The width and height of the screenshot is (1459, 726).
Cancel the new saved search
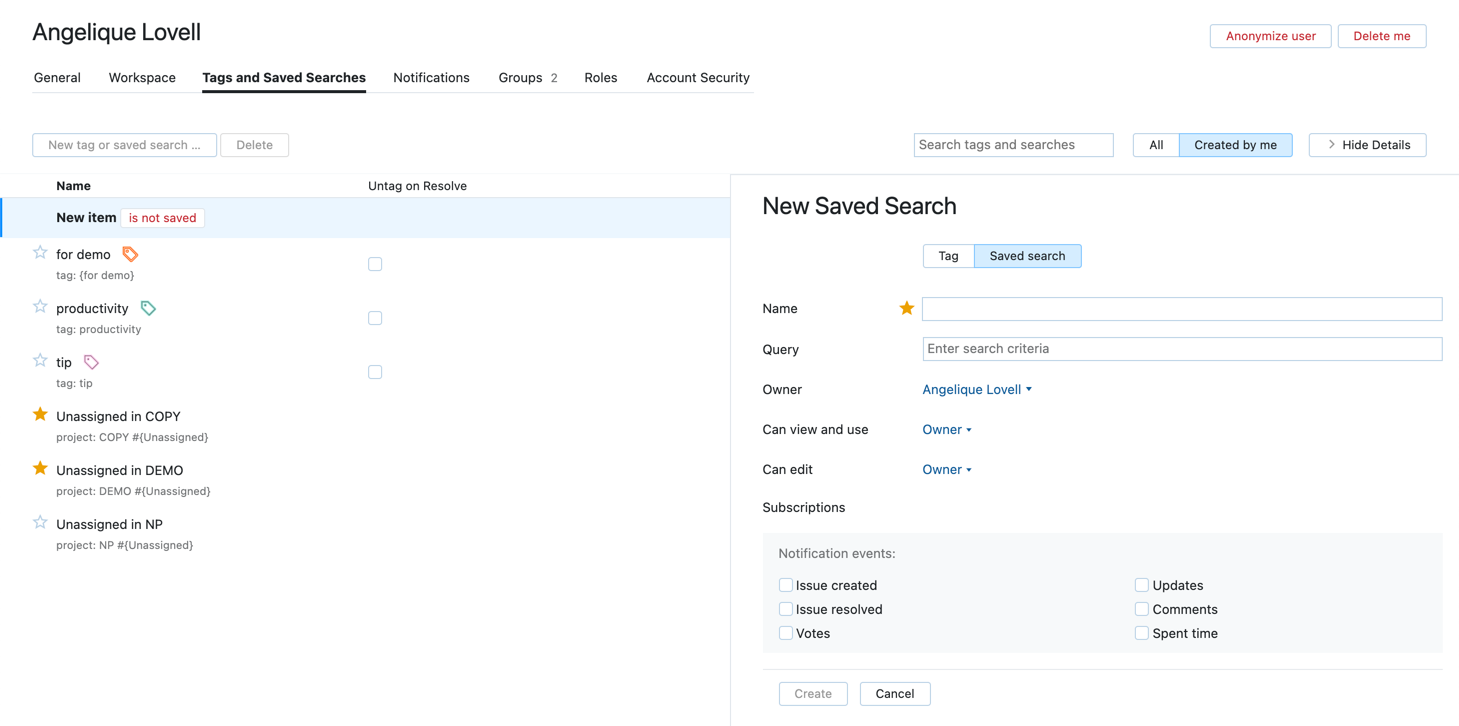pos(894,693)
